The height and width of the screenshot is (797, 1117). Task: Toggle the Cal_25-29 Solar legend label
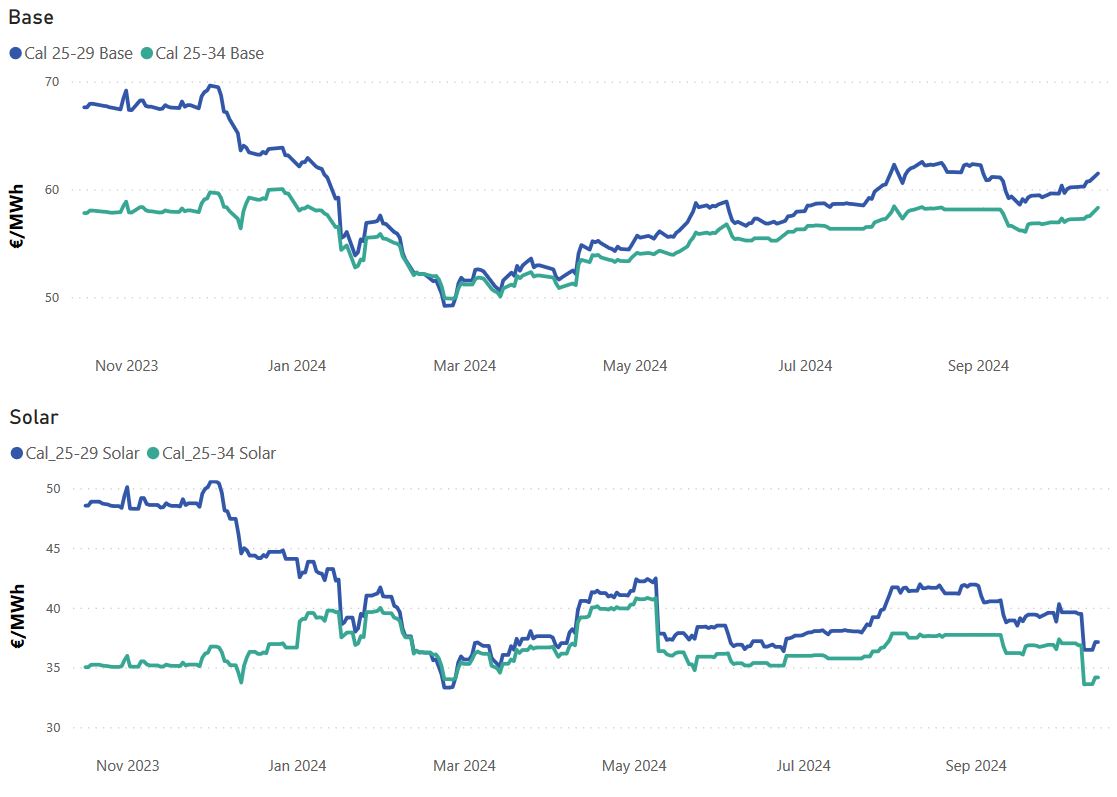tap(82, 453)
